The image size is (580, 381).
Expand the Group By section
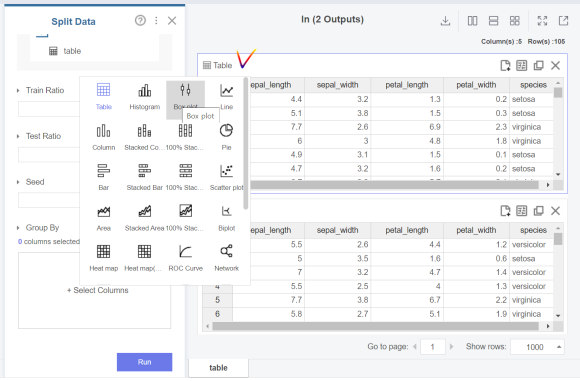pyautogui.click(x=18, y=228)
